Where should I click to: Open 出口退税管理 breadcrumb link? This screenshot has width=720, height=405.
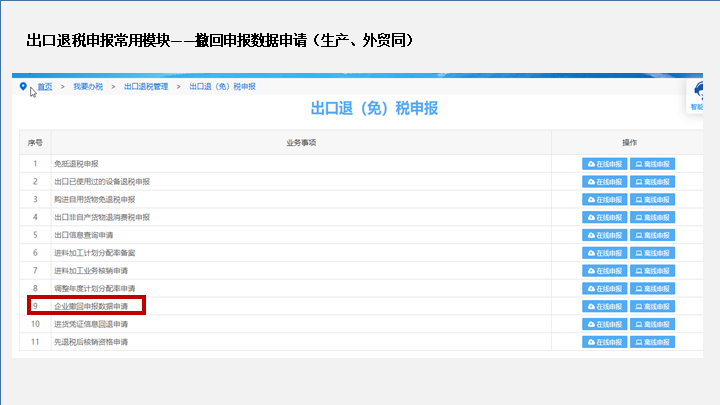146,87
